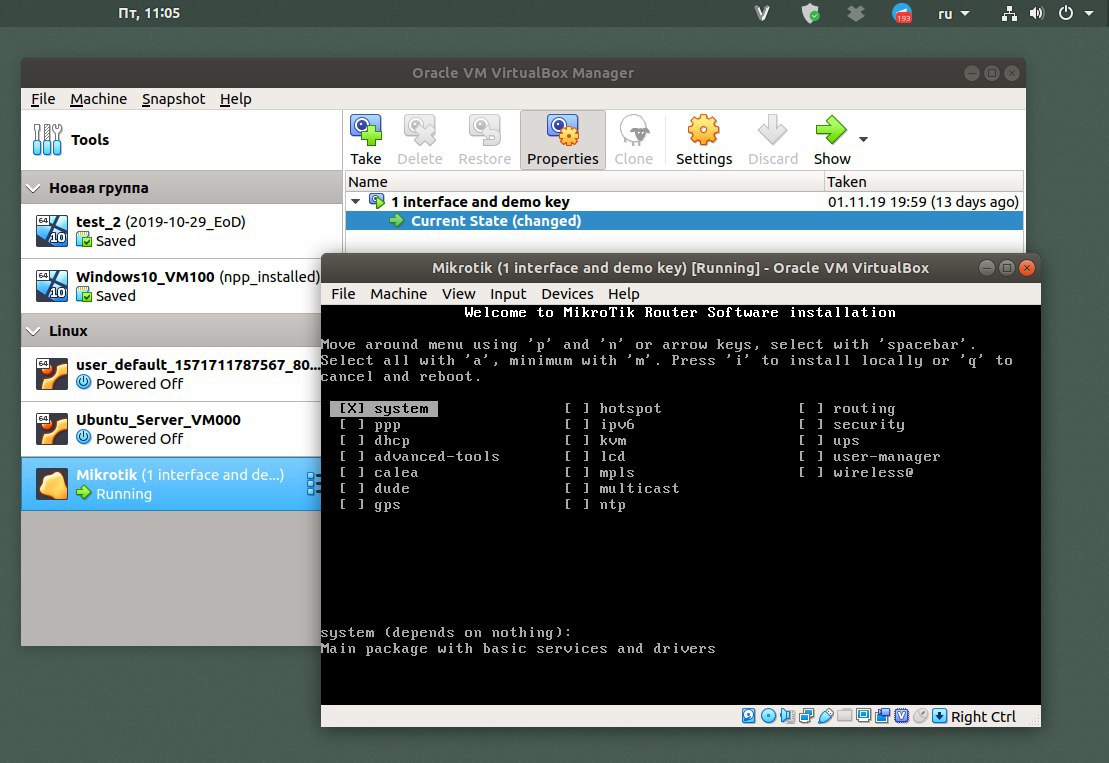Viewport: 1109px width, 763px height.
Task: Click the Taken column header
Action: click(x=924, y=182)
